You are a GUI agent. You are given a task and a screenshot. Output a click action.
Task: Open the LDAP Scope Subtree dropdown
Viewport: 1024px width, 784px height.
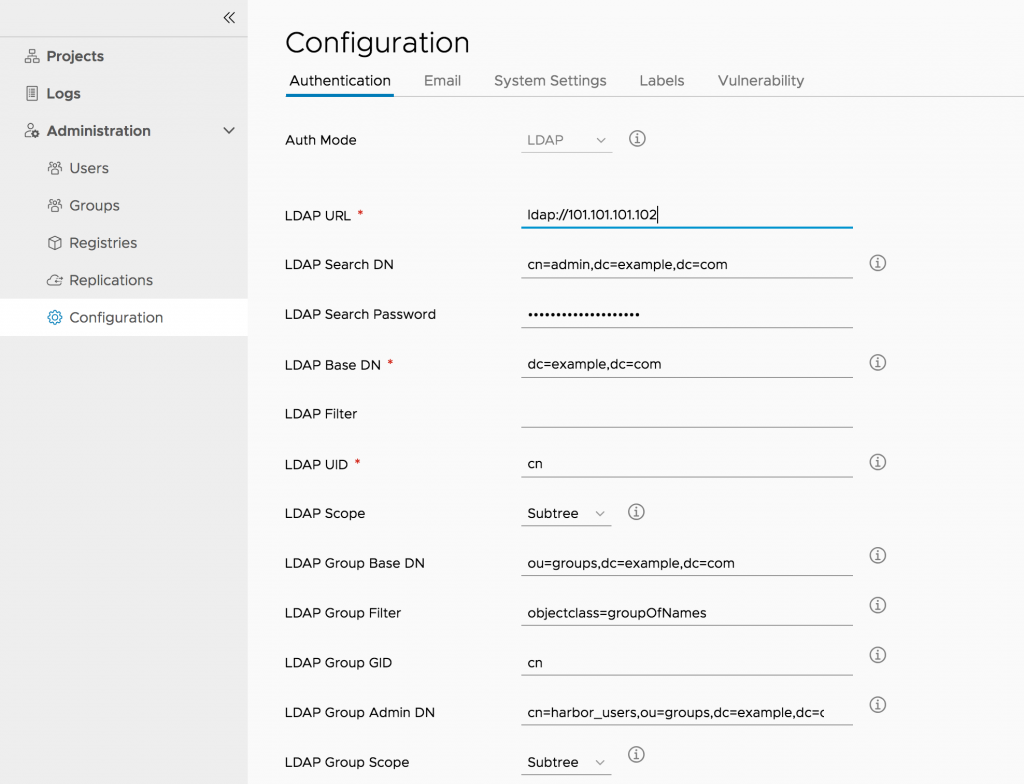566,514
